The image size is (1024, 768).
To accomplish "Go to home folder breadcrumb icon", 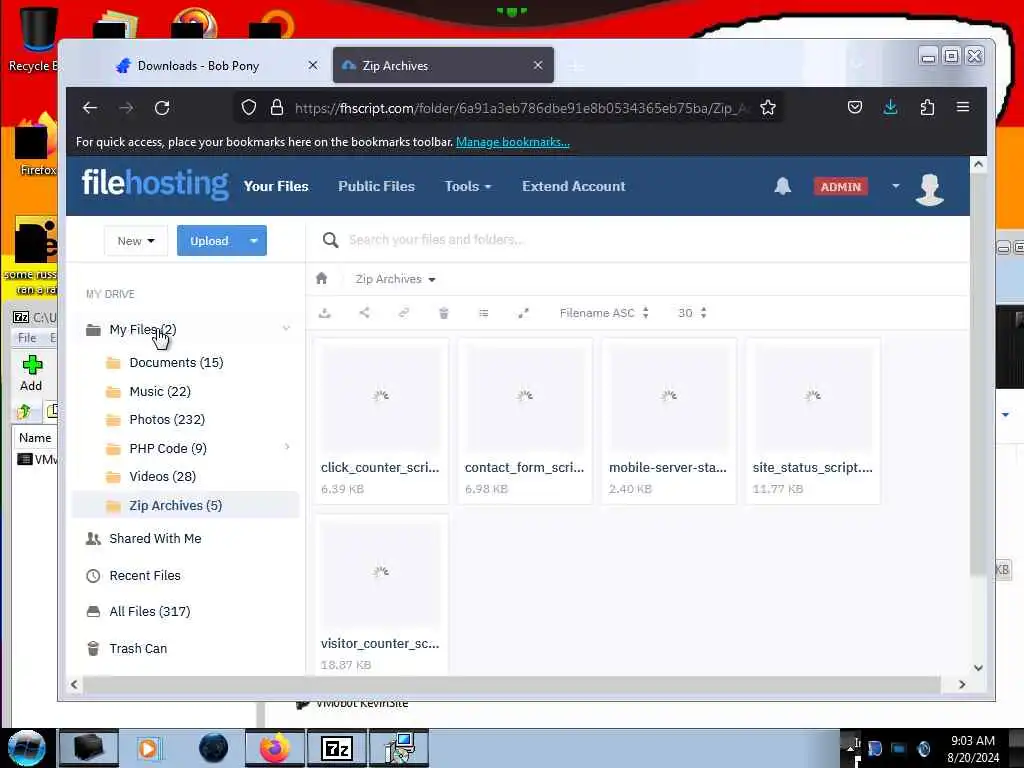I will click(x=321, y=279).
